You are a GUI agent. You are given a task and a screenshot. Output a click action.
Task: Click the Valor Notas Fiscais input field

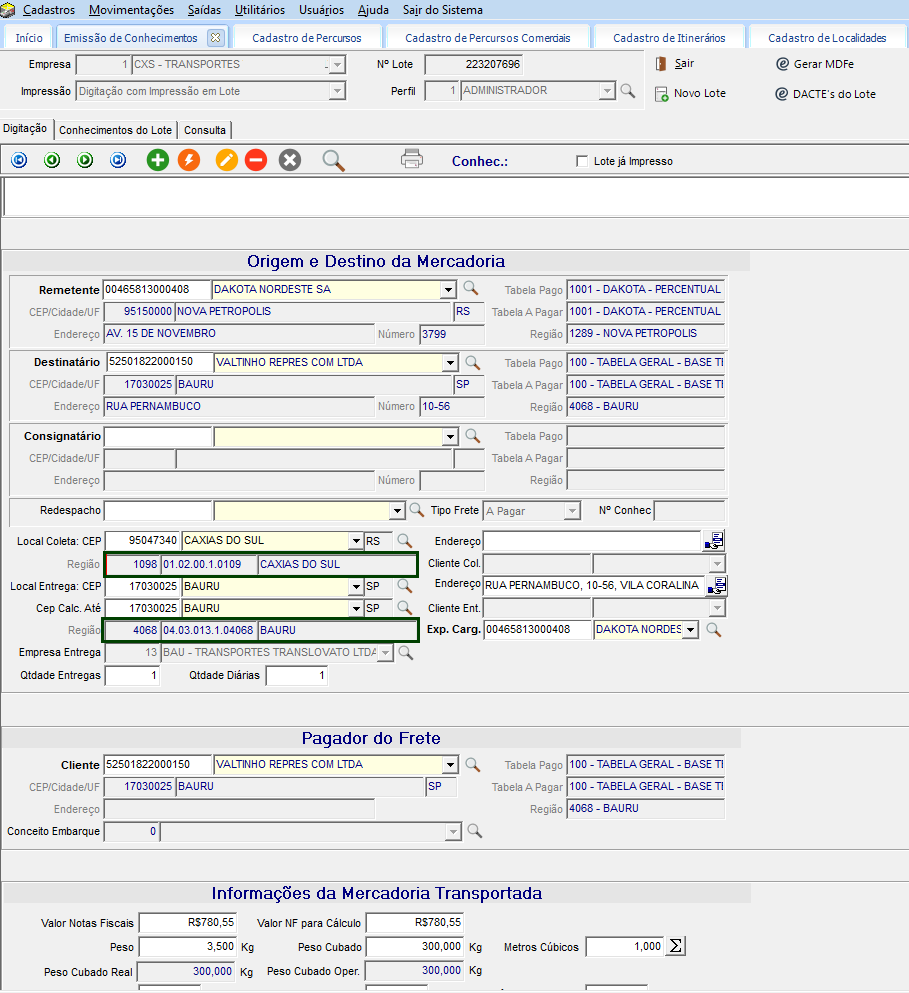point(187,922)
